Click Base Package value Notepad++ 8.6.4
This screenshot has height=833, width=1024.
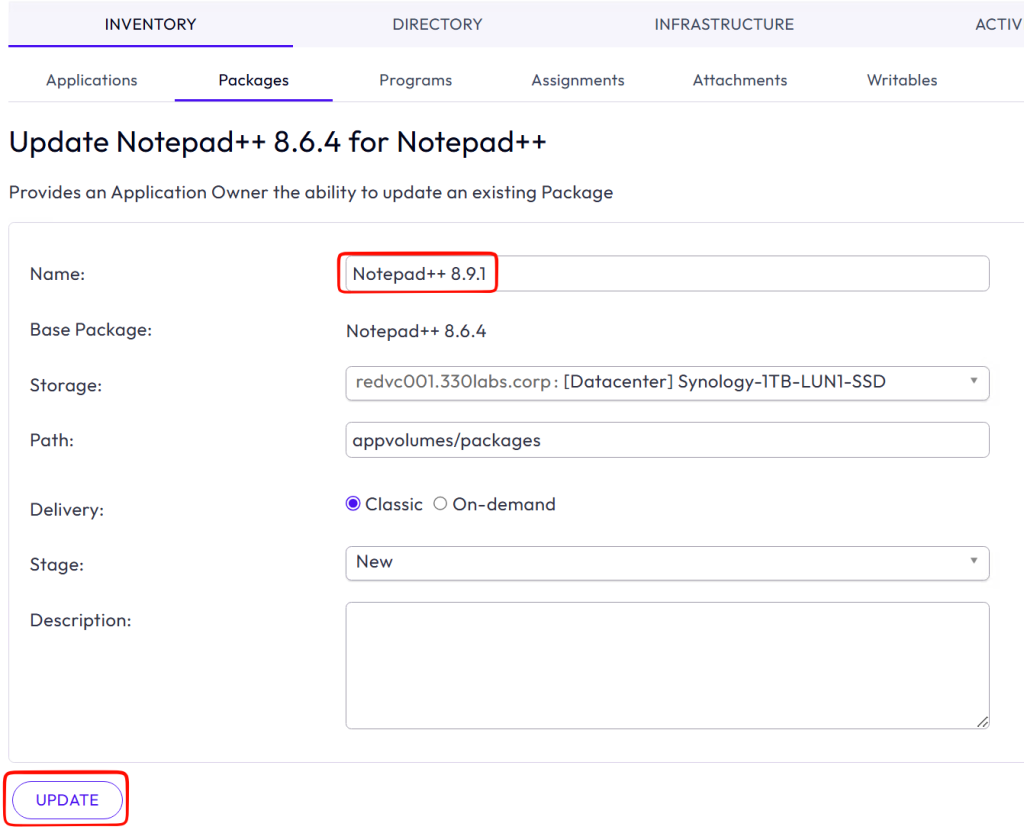tap(416, 331)
